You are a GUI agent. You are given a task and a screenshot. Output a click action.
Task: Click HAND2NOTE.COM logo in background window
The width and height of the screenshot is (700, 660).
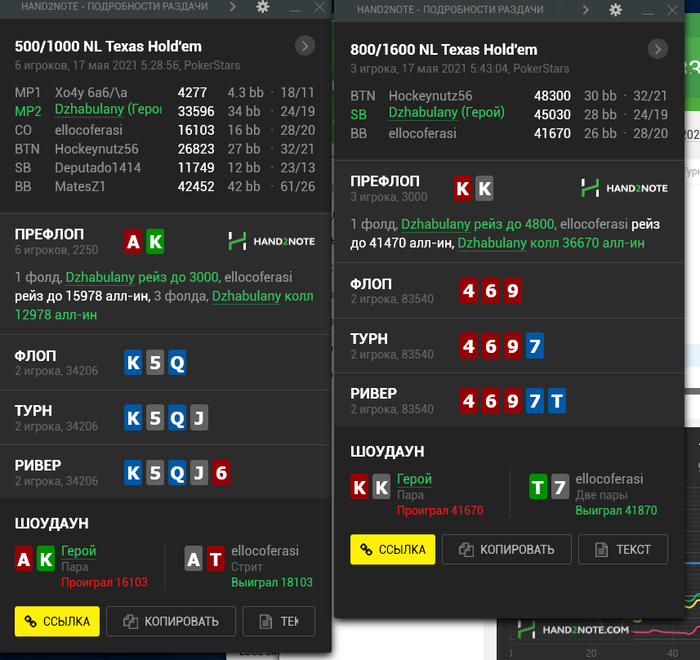573,630
